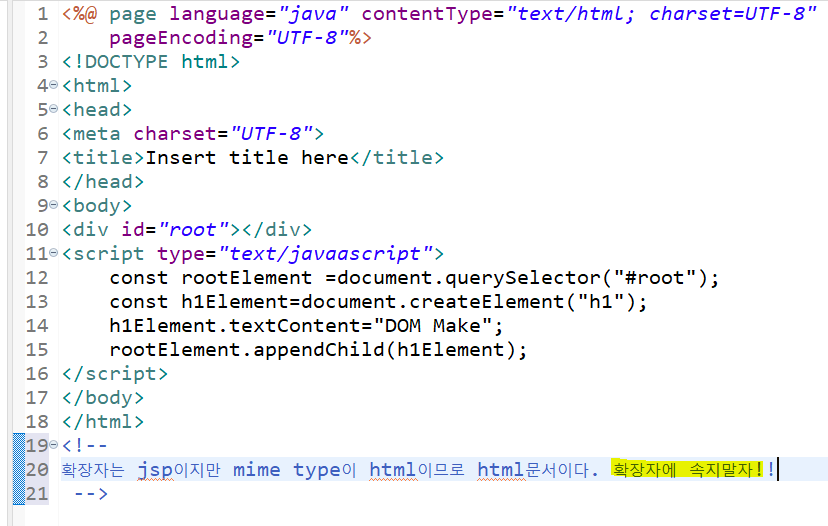828x526 pixels.
Task: Click 'mime type' in the comment
Action: [288, 469]
